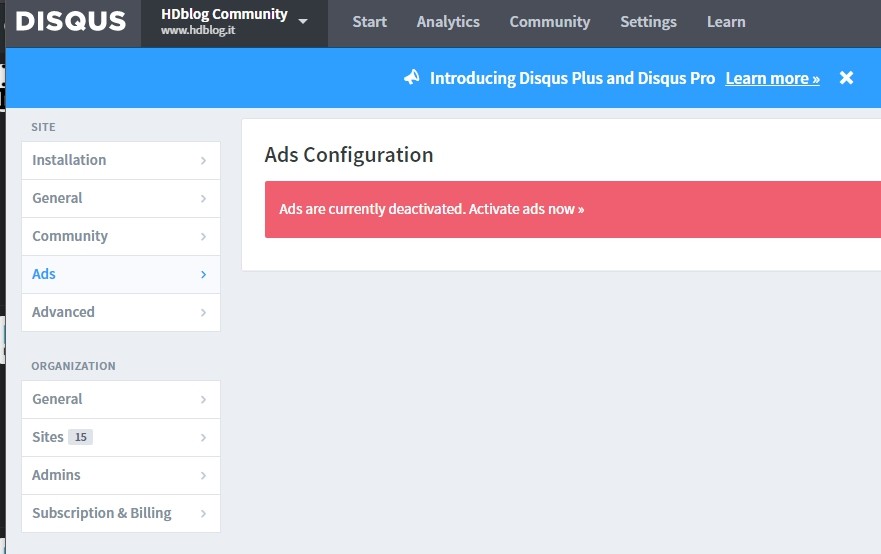
Task: Open Admins organization page
Action: click(x=121, y=475)
